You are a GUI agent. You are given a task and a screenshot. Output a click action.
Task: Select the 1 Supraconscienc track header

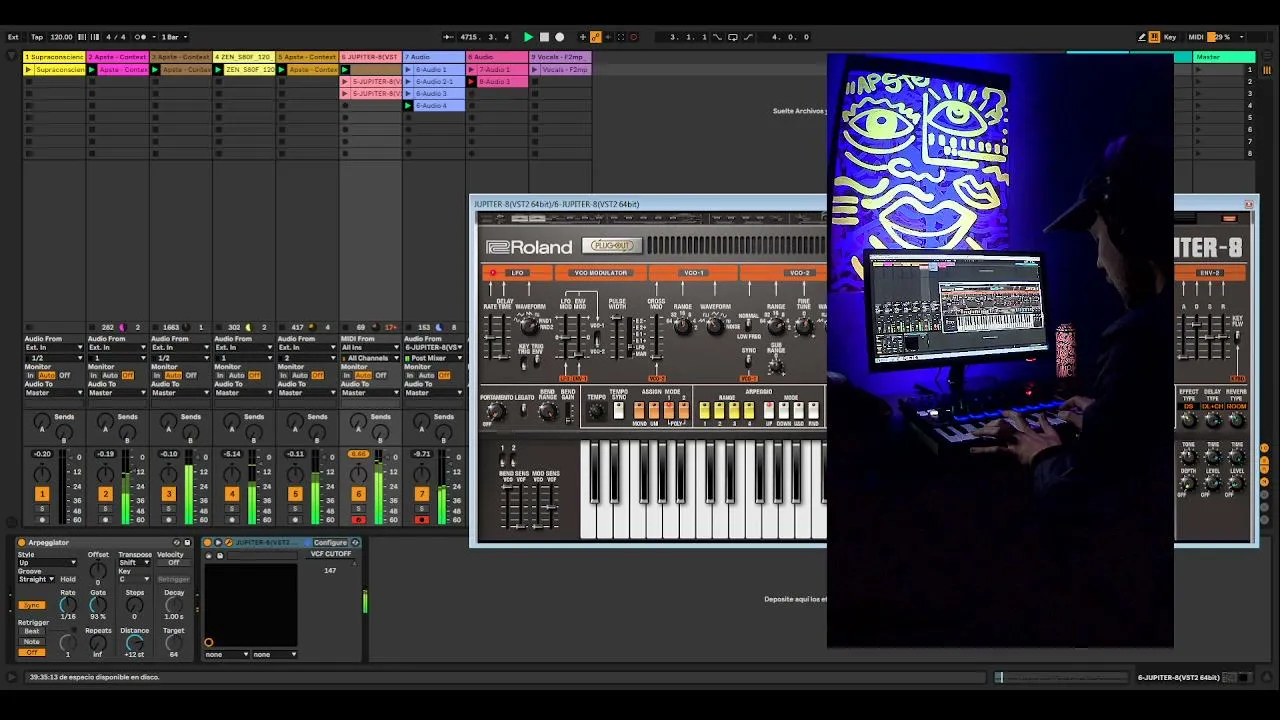[55, 57]
